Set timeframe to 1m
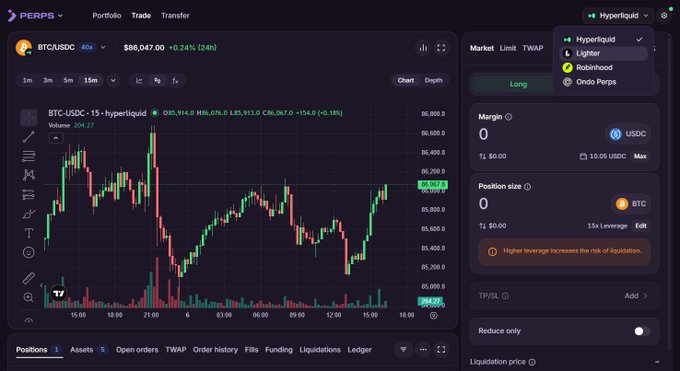680x371 pixels. click(x=27, y=80)
